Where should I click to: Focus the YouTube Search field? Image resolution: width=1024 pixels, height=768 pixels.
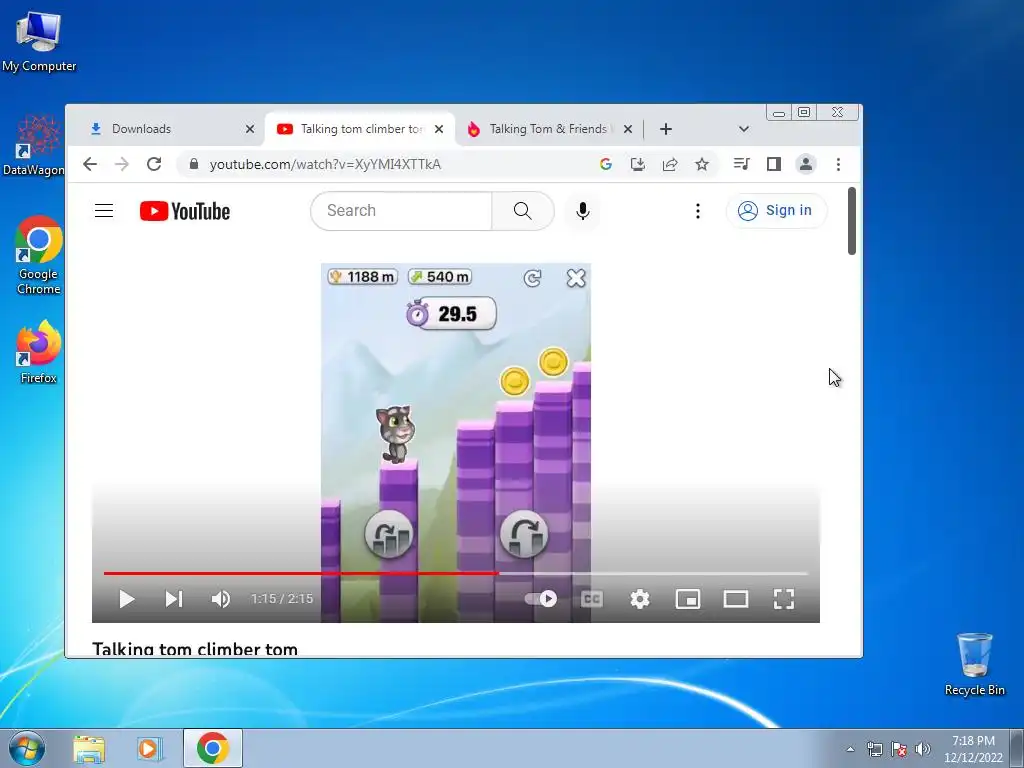[401, 210]
